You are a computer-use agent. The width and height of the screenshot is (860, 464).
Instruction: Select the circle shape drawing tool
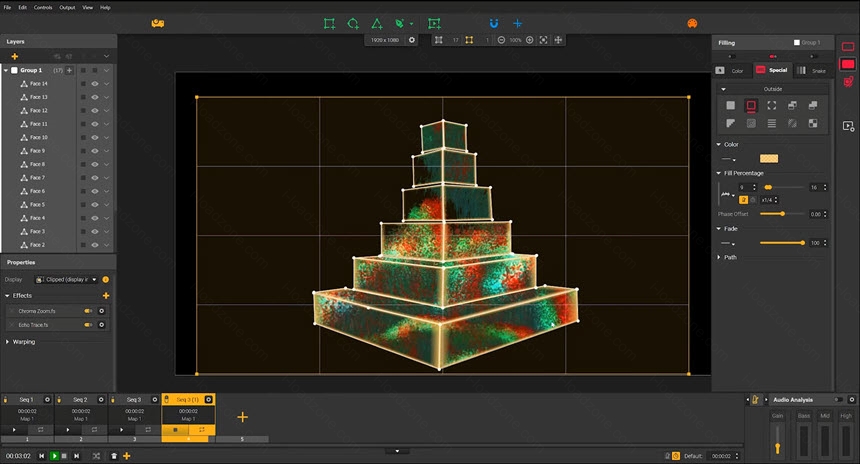pyautogui.click(x=353, y=24)
